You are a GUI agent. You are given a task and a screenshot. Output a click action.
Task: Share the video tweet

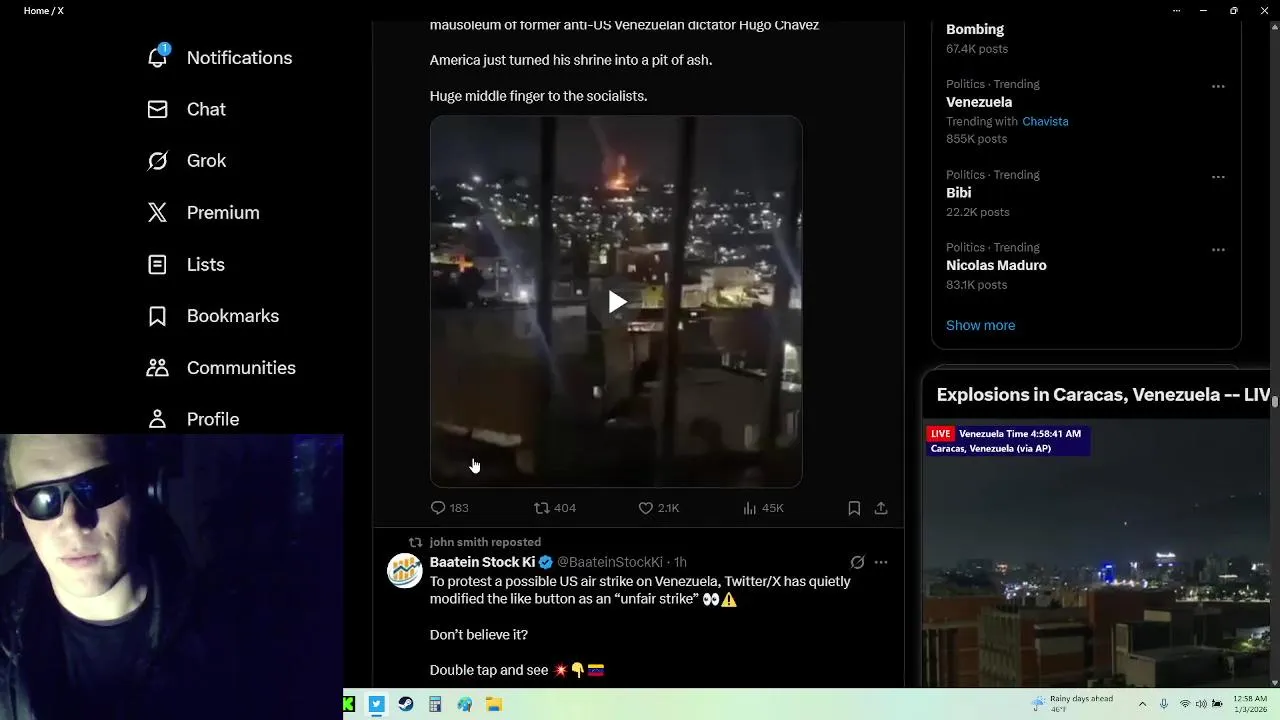(881, 508)
